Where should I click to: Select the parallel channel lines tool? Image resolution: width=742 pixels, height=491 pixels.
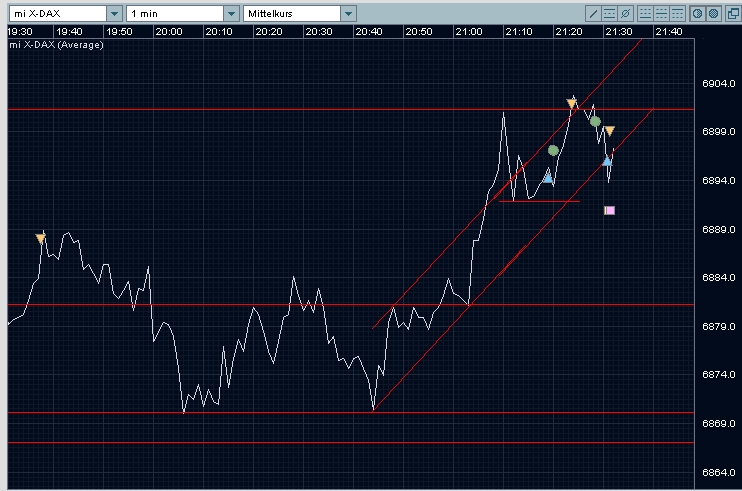point(610,13)
